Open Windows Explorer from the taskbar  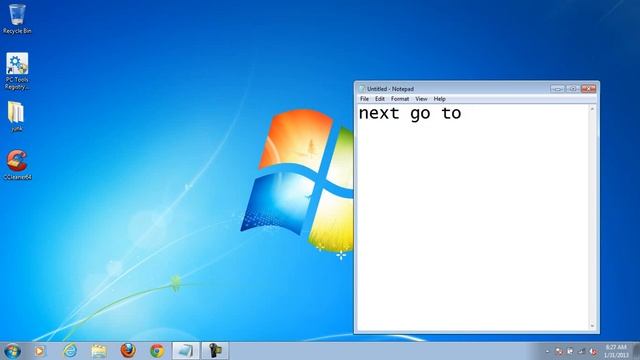(99, 351)
